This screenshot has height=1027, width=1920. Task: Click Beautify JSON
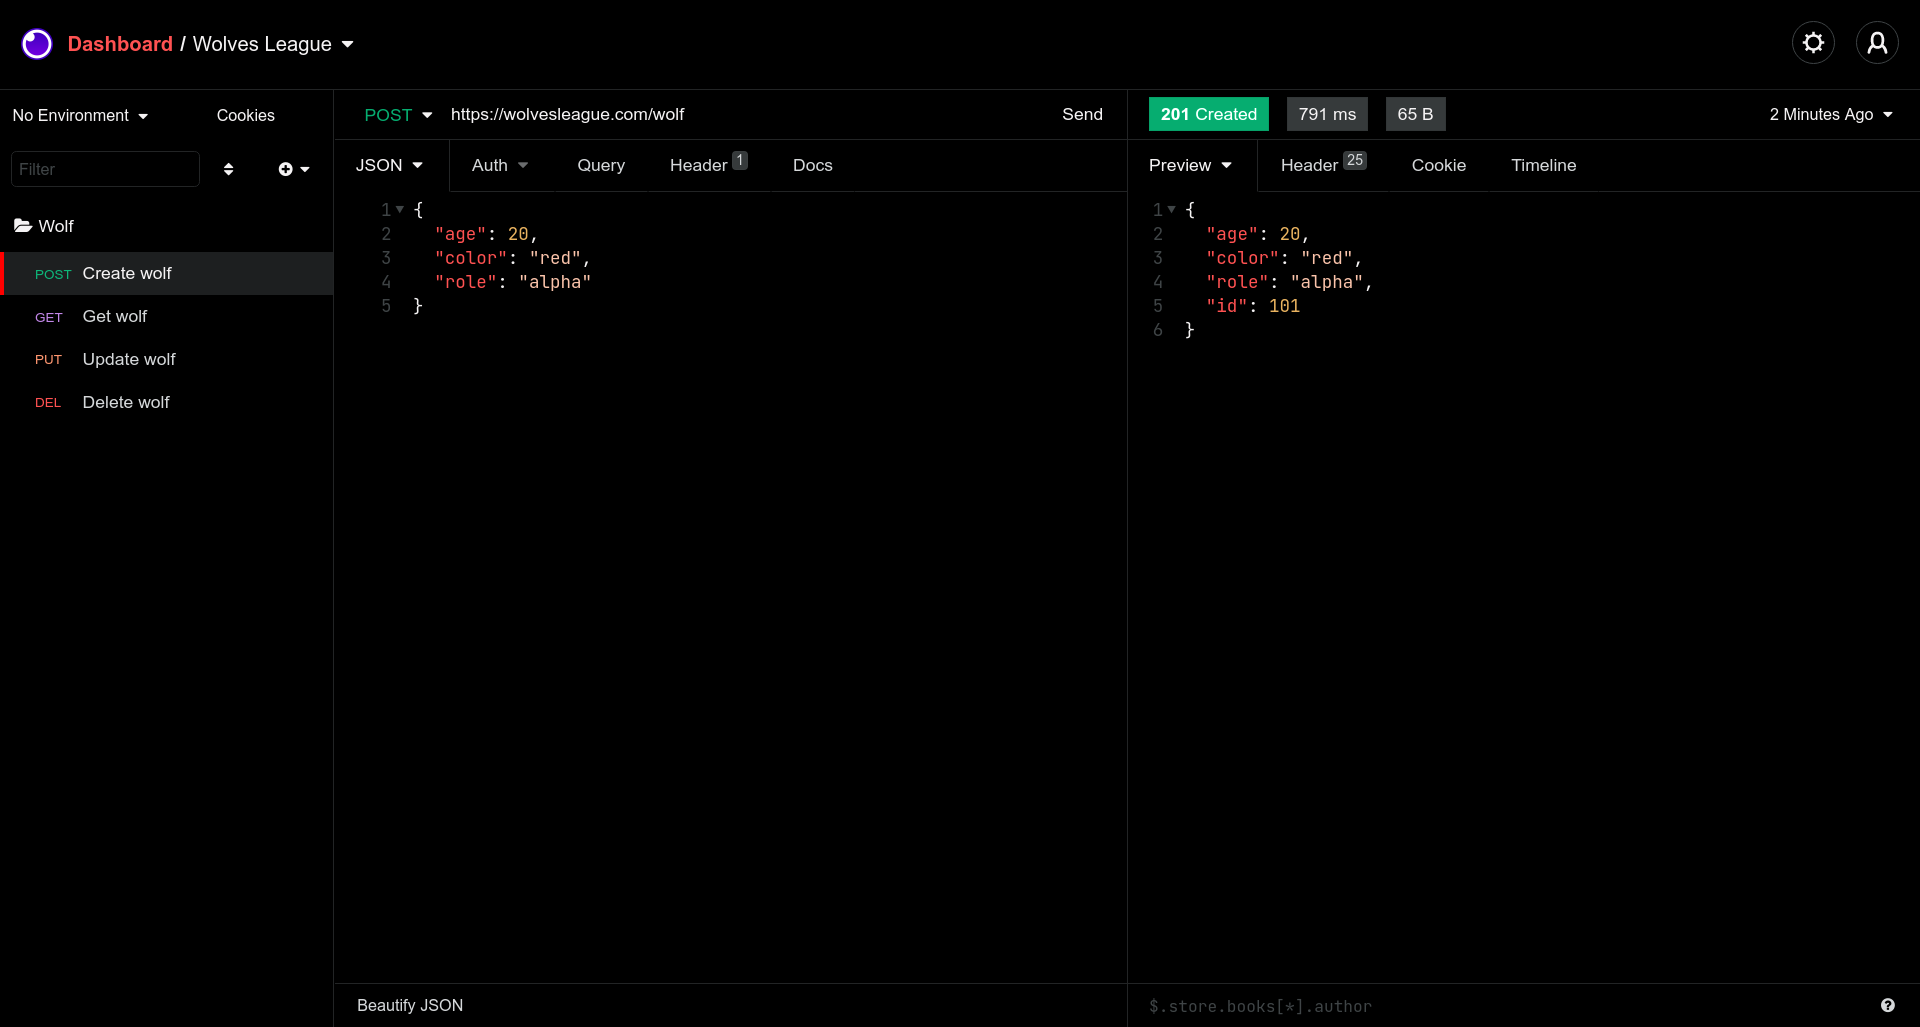[x=410, y=1005]
